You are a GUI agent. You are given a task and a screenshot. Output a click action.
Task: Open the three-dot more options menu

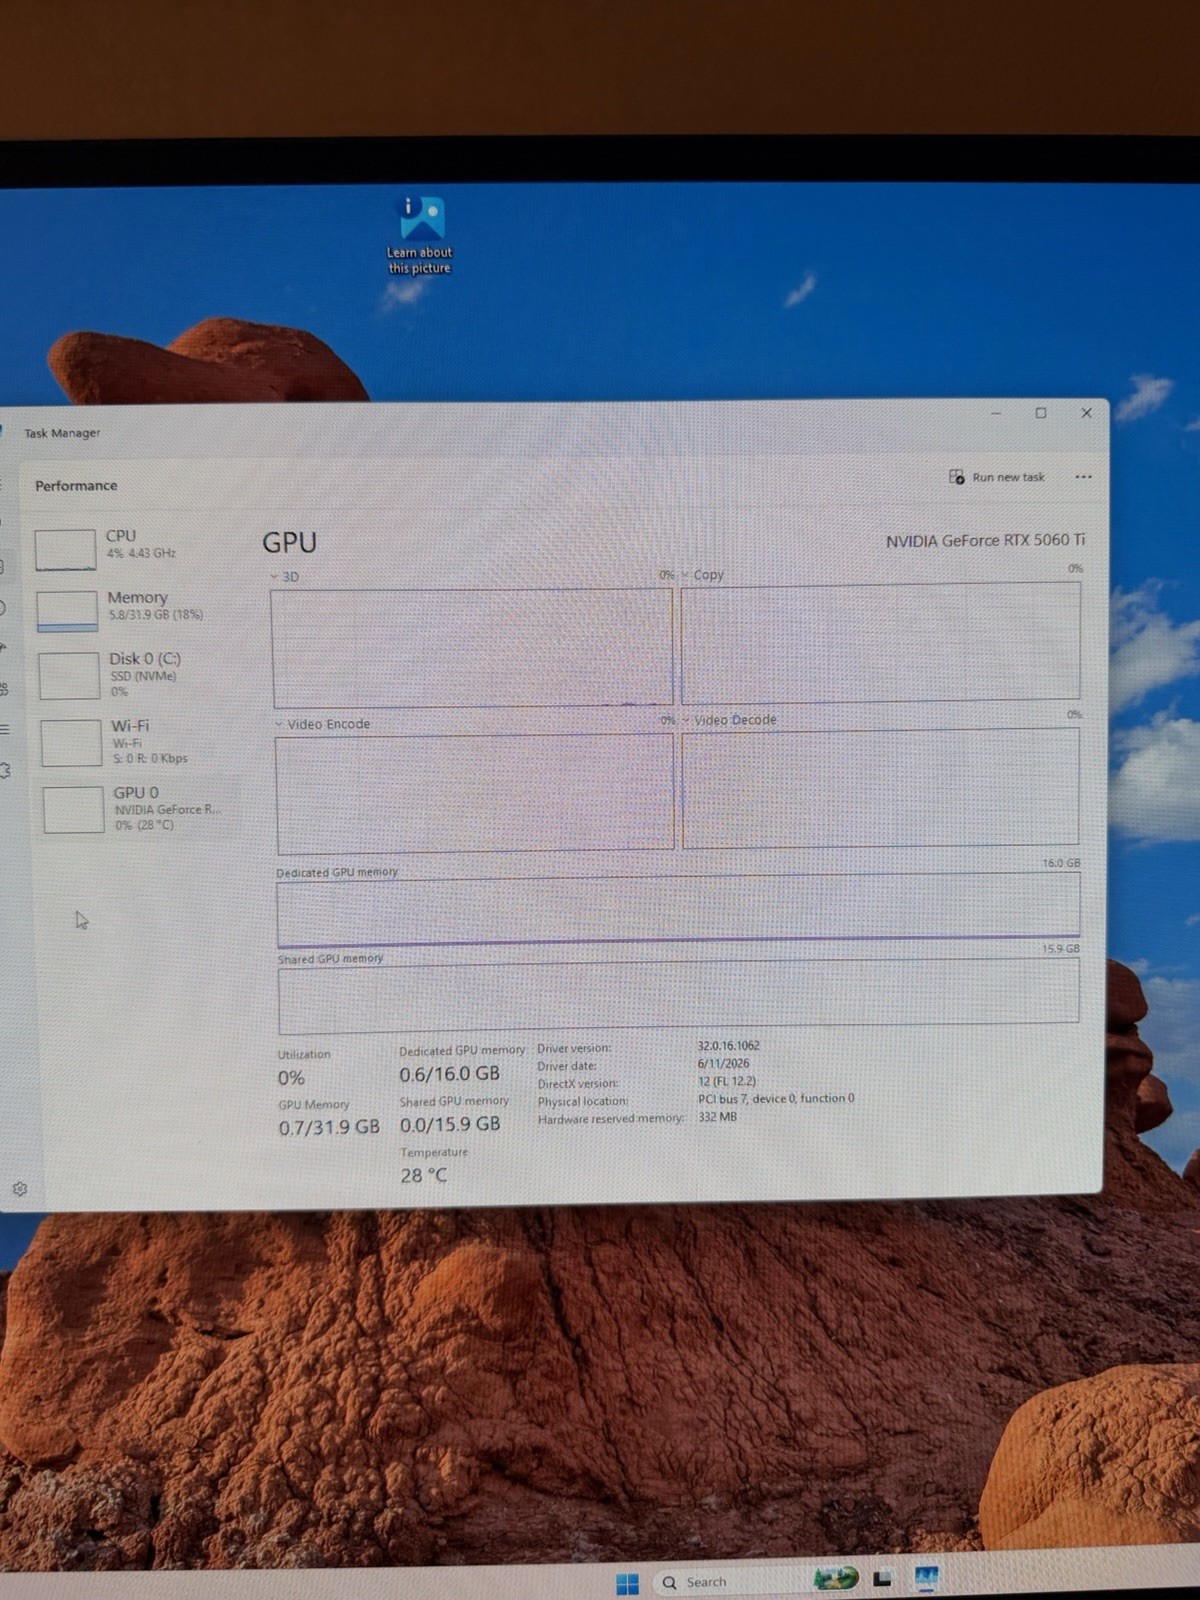pyautogui.click(x=1083, y=477)
